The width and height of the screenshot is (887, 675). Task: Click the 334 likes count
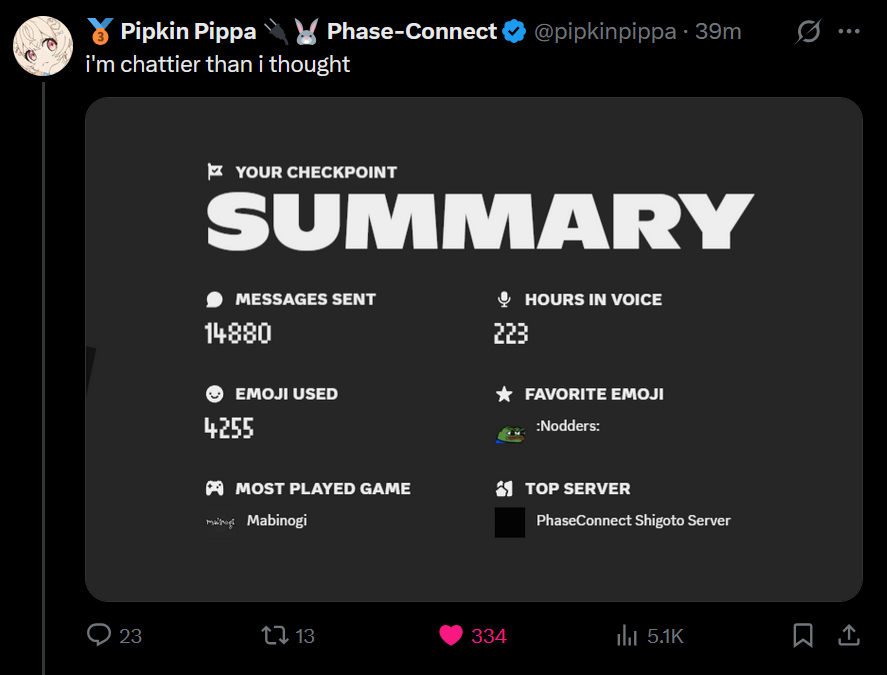488,636
